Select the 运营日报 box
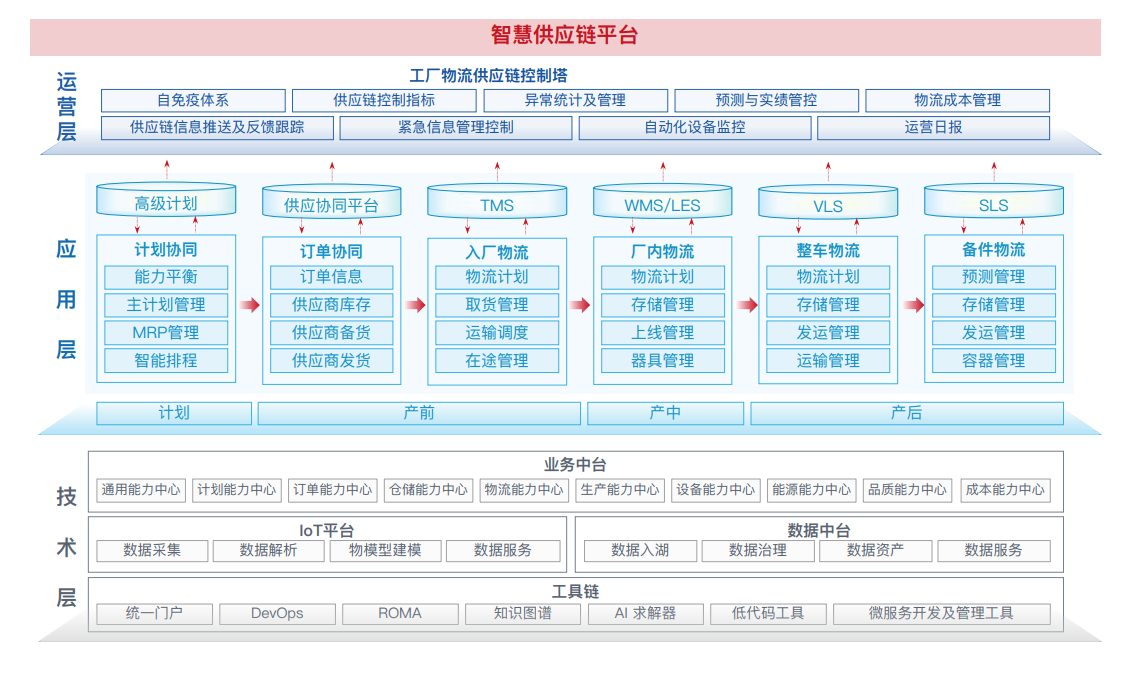Viewport: 1135px width, 674px height. (x=934, y=128)
